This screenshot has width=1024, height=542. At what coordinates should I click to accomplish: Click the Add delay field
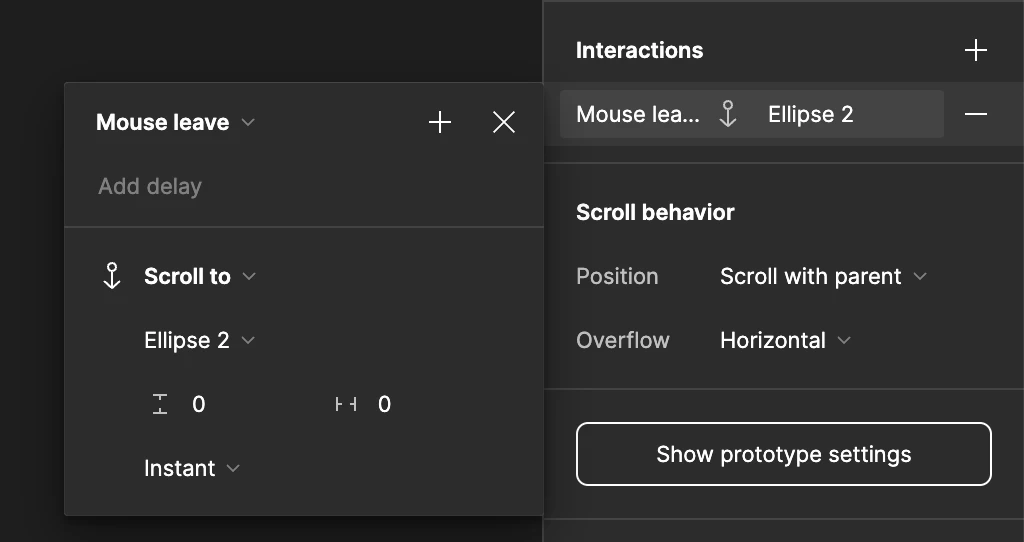coord(150,187)
